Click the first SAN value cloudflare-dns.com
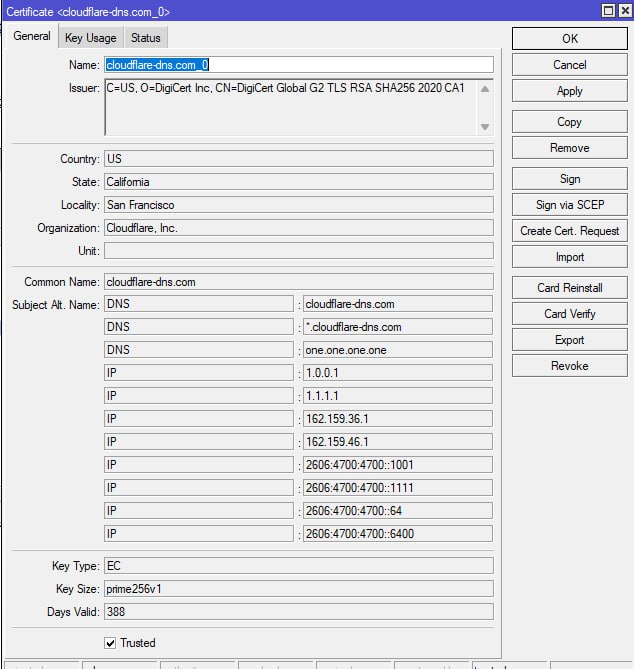Viewport: 634px width, 669px height. (x=398, y=304)
